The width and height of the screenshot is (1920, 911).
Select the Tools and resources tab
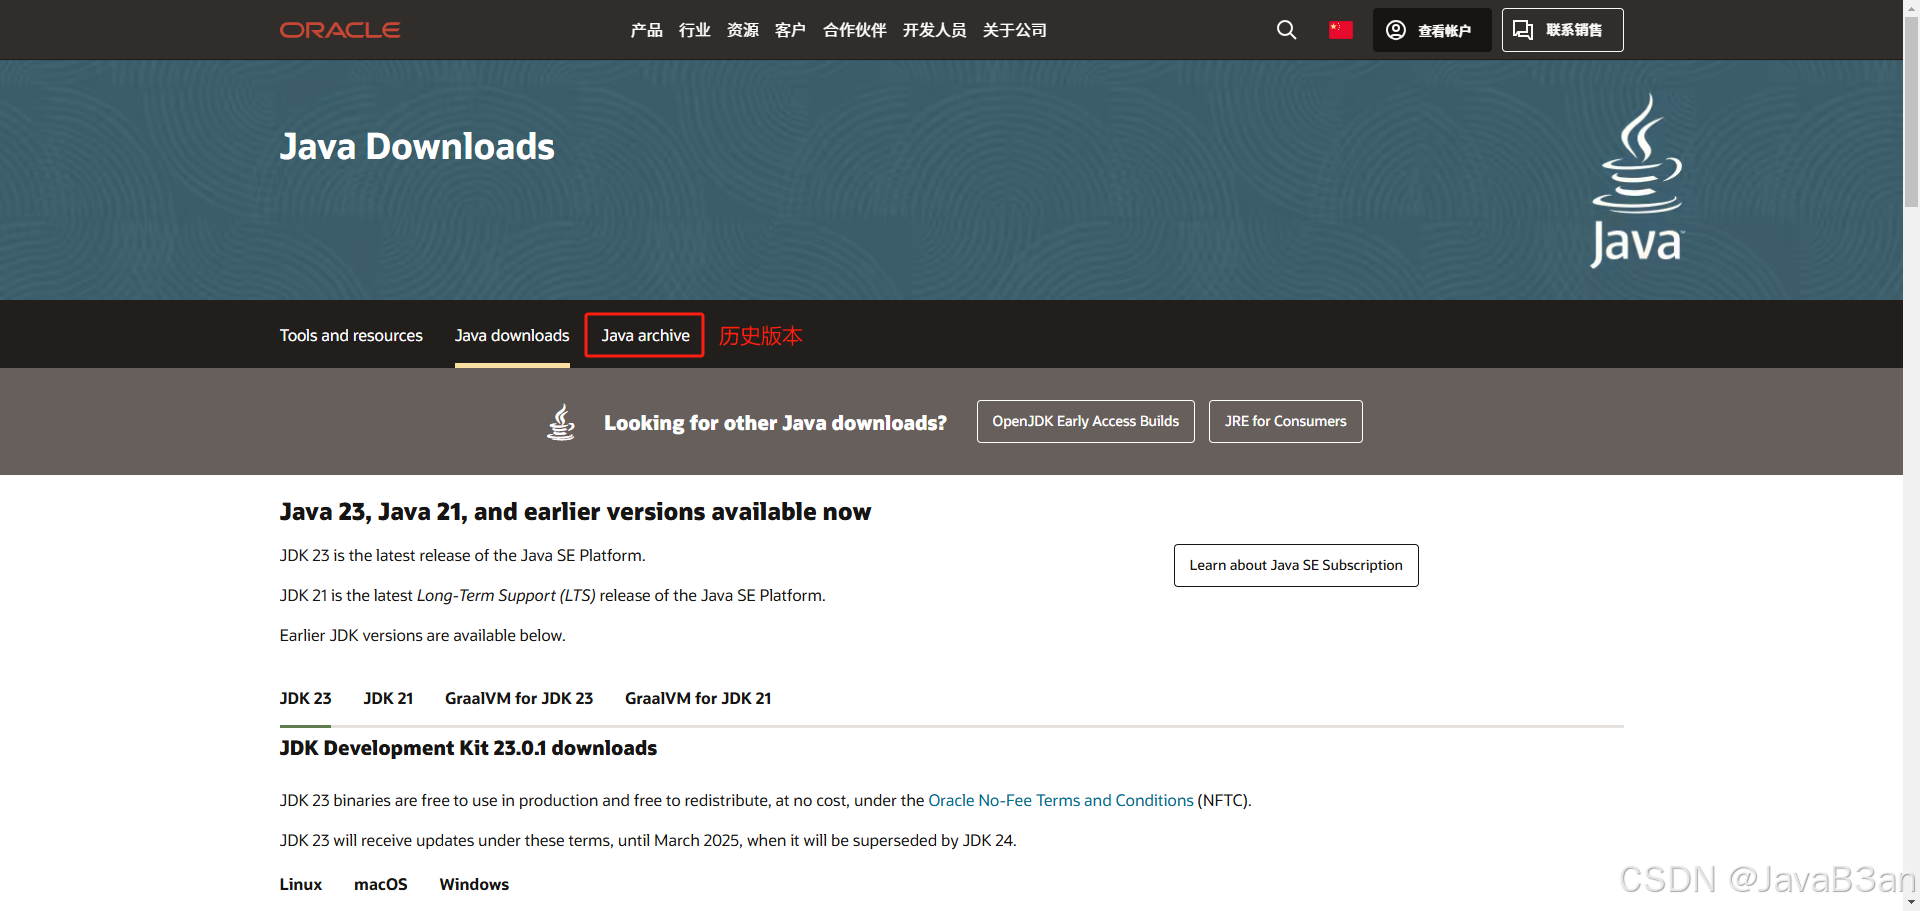[x=351, y=336]
